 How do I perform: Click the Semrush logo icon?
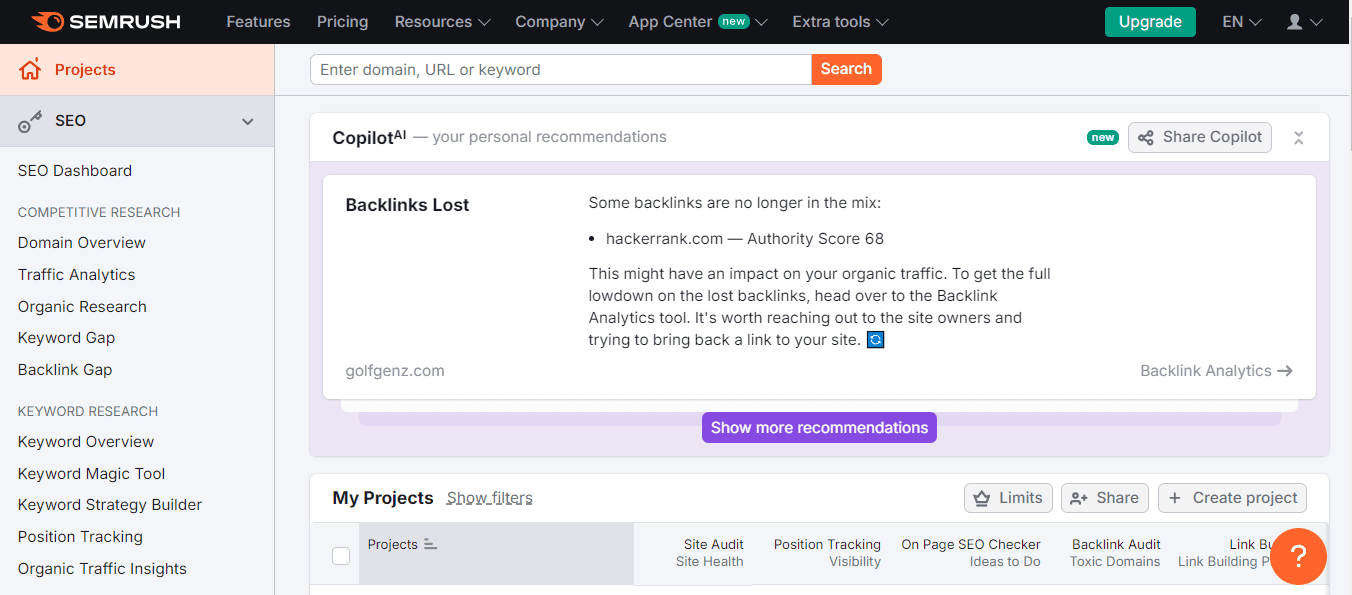tap(48, 21)
